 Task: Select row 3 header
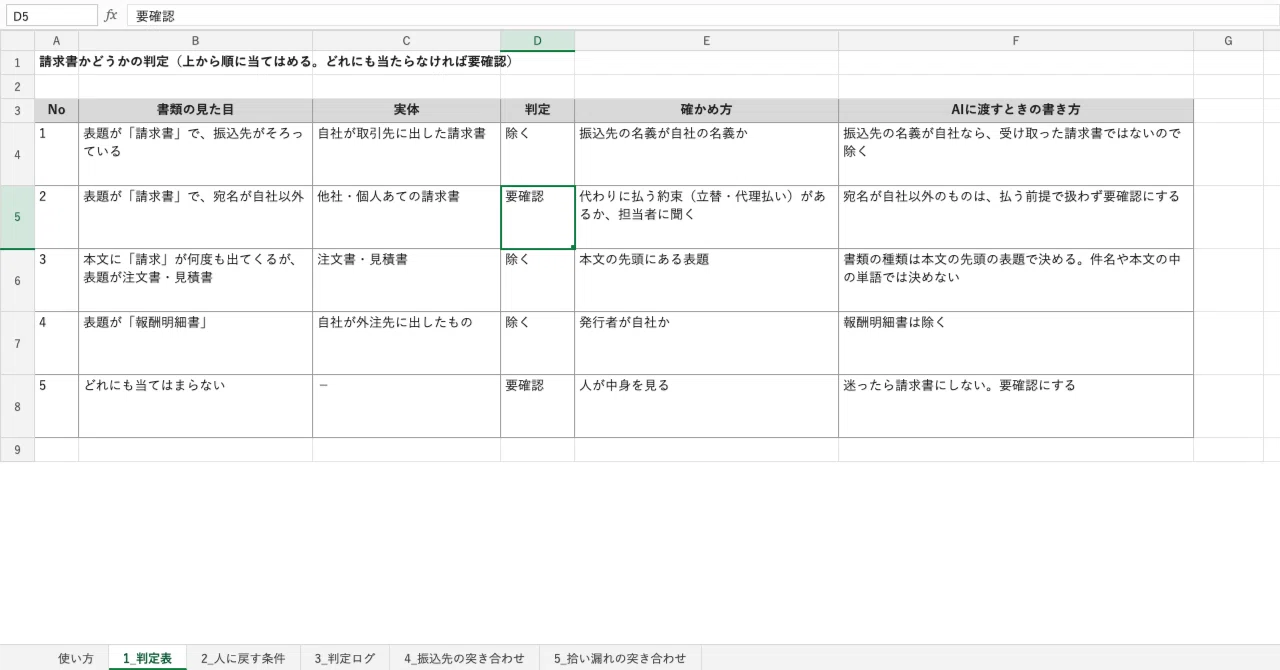pos(17,111)
